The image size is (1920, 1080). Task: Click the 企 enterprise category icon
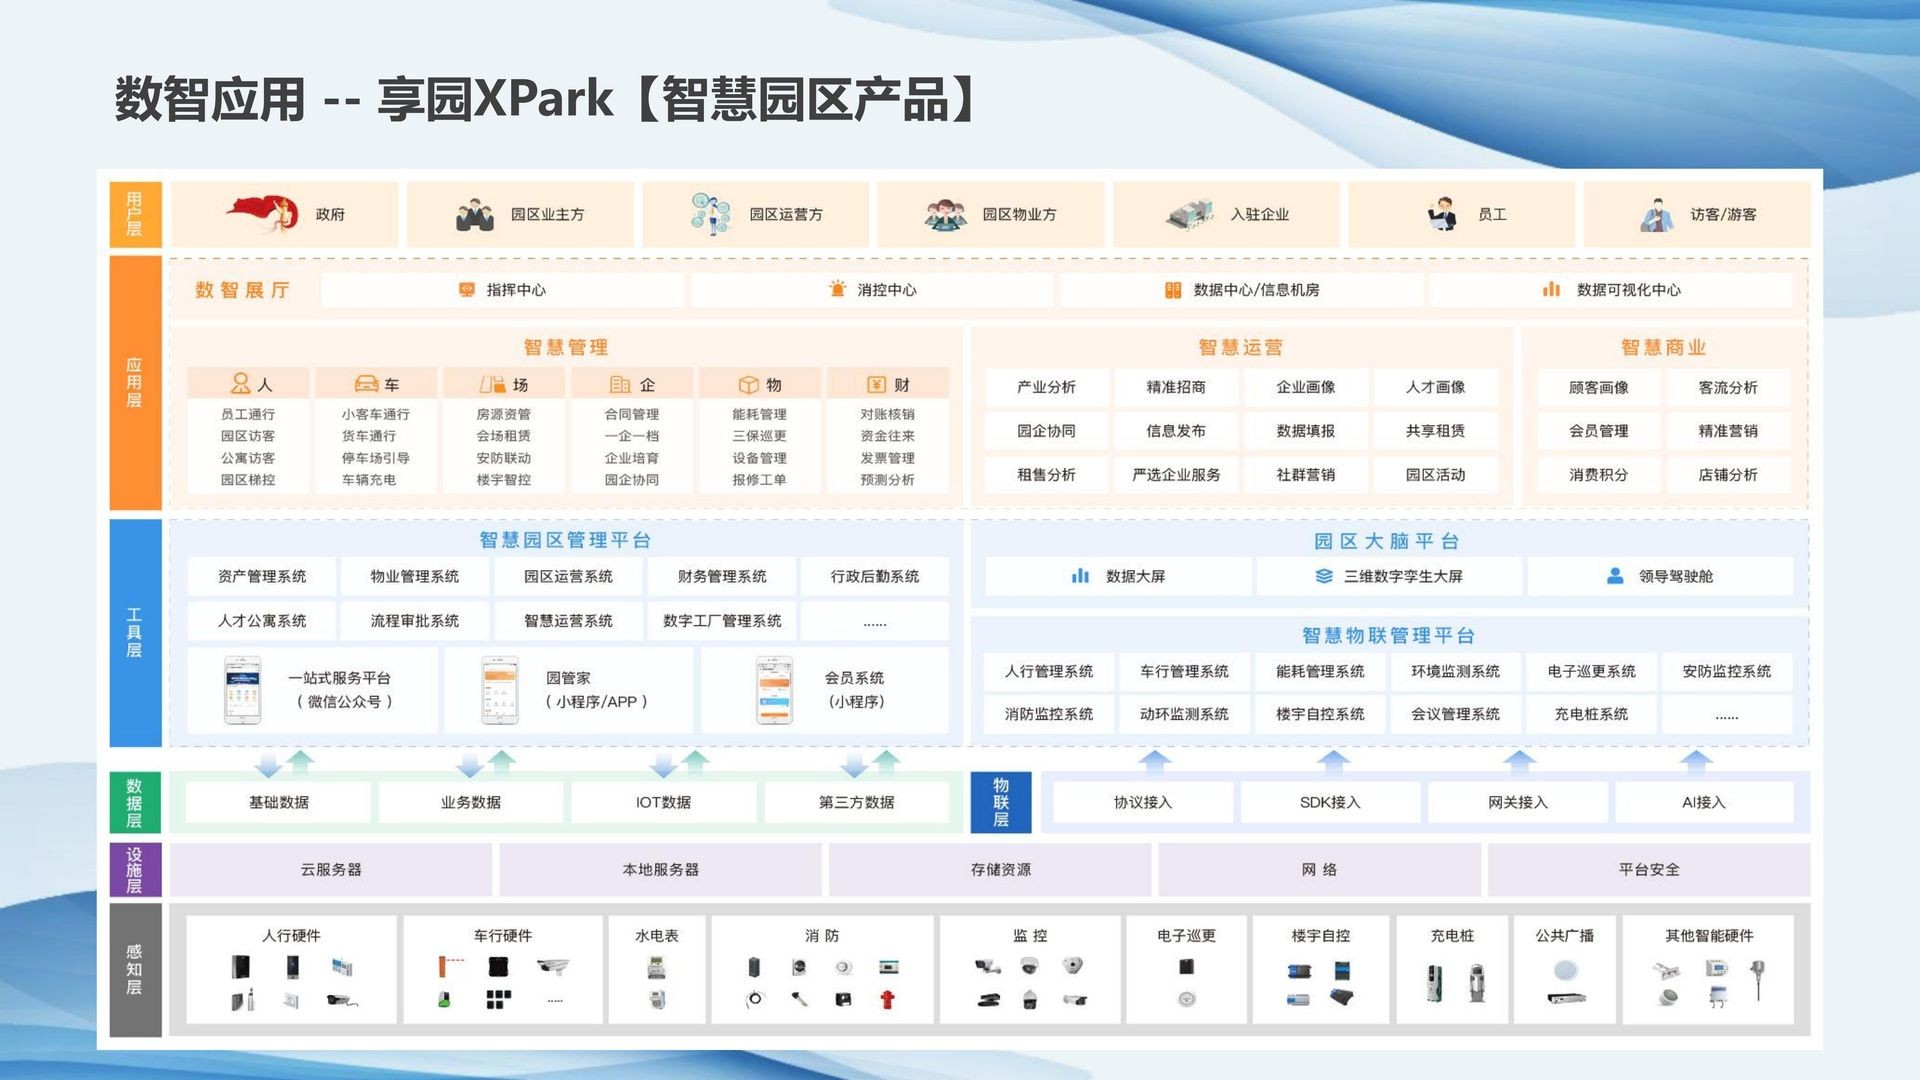(x=620, y=385)
